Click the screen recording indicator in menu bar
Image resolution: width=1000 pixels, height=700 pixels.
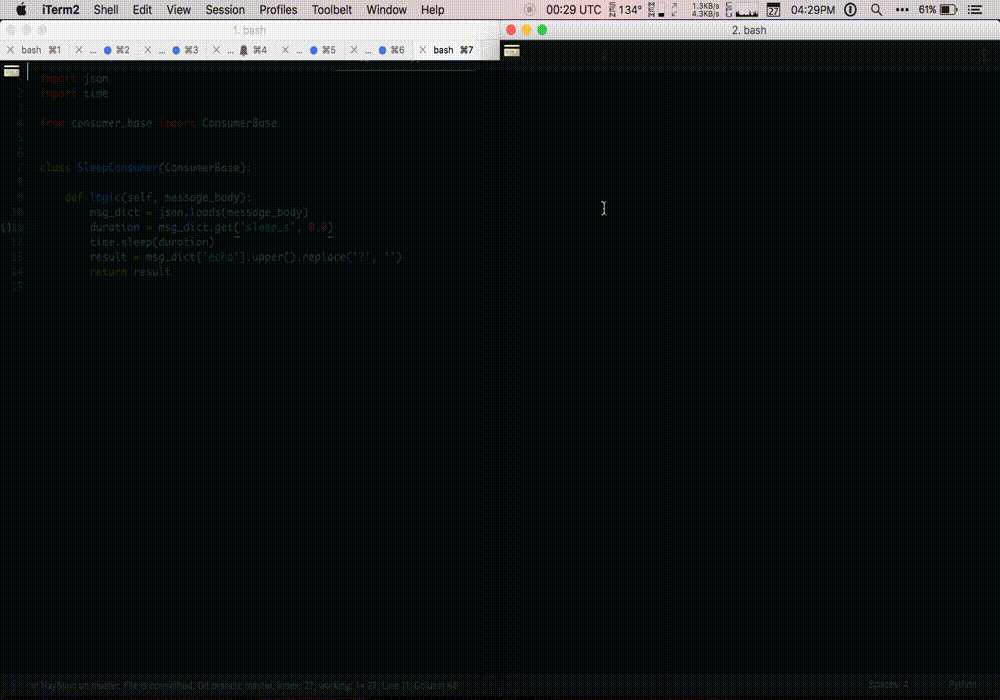coord(529,10)
